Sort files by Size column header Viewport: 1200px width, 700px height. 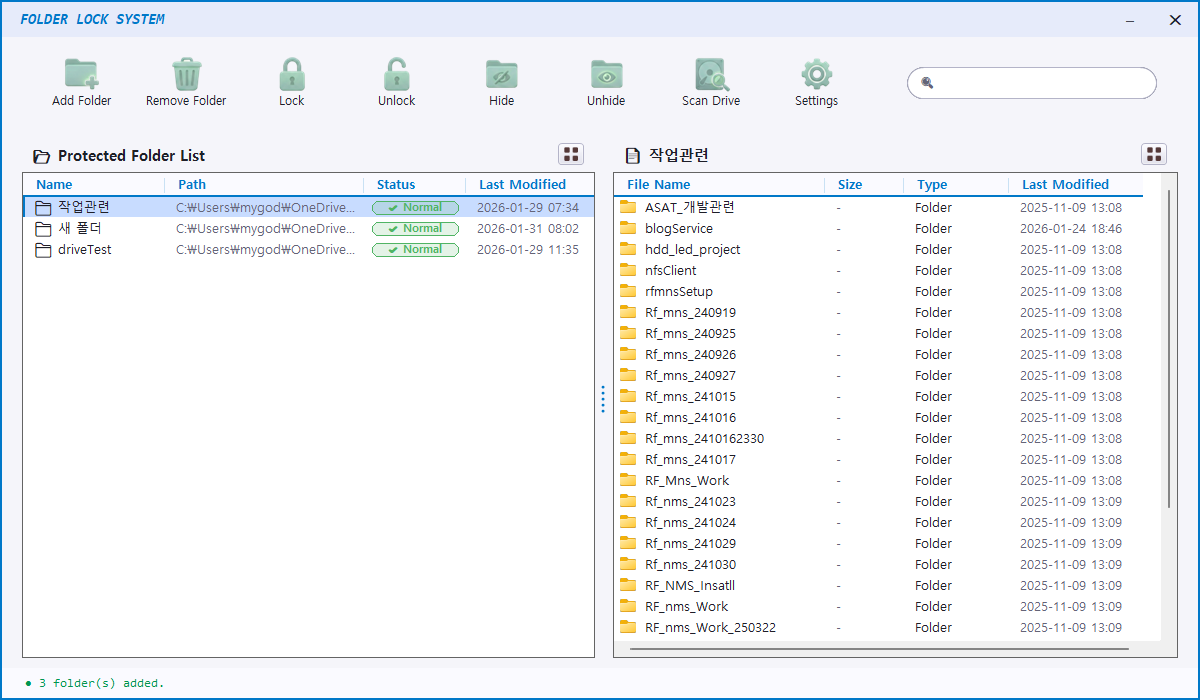click(850, 184)
